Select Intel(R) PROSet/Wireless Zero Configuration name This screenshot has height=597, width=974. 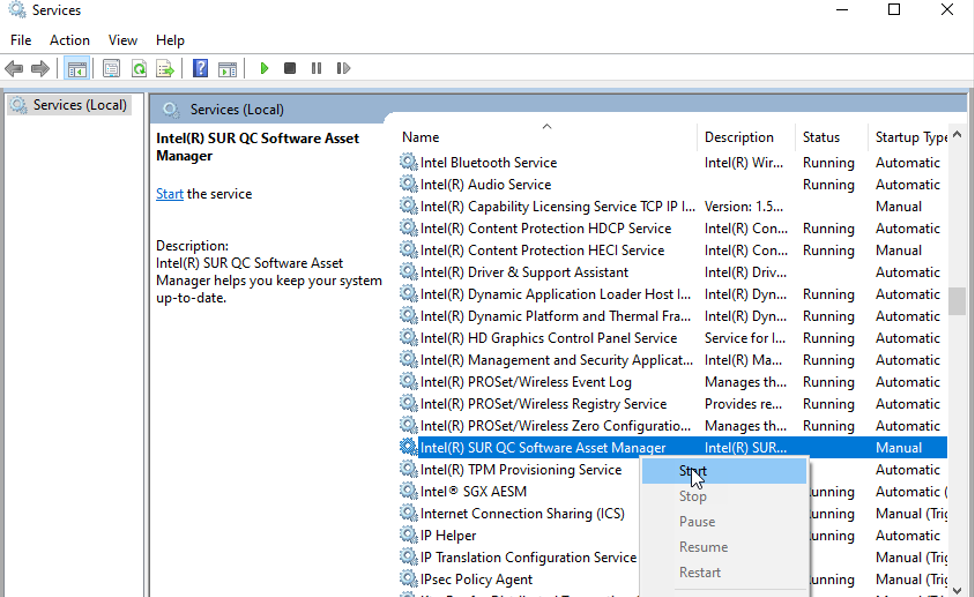pyautogui.click(x=555, y=426)
